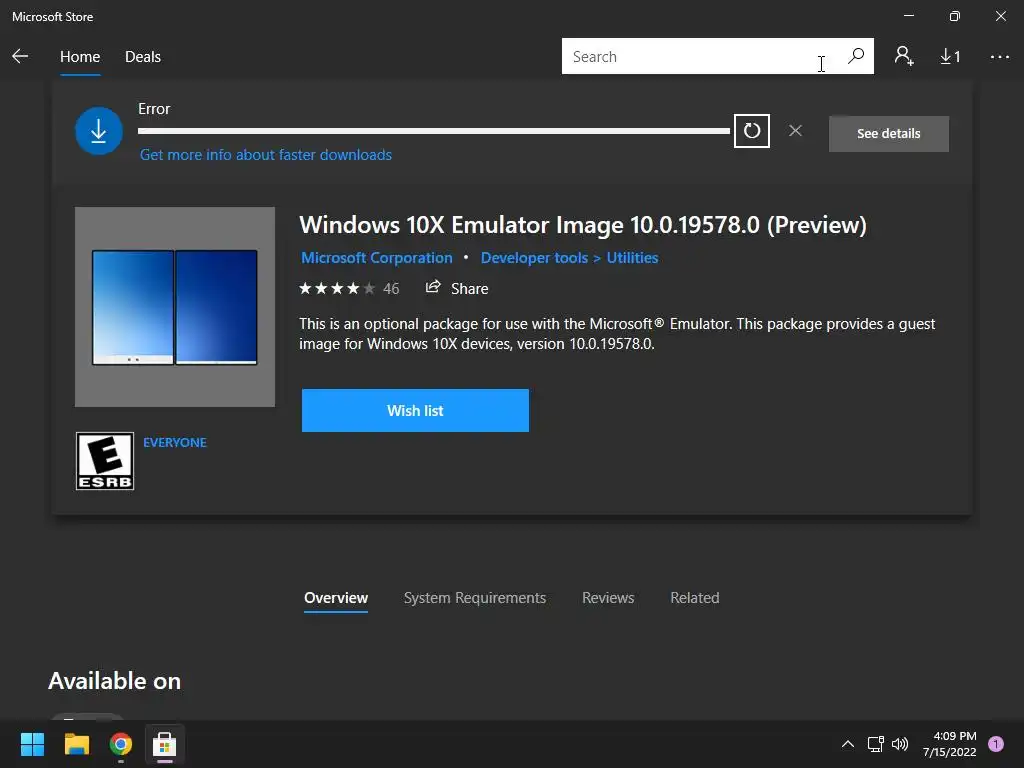Open the network status tray icon
Viewport: 1024px width, 768px height.
(x=875, y=744)
